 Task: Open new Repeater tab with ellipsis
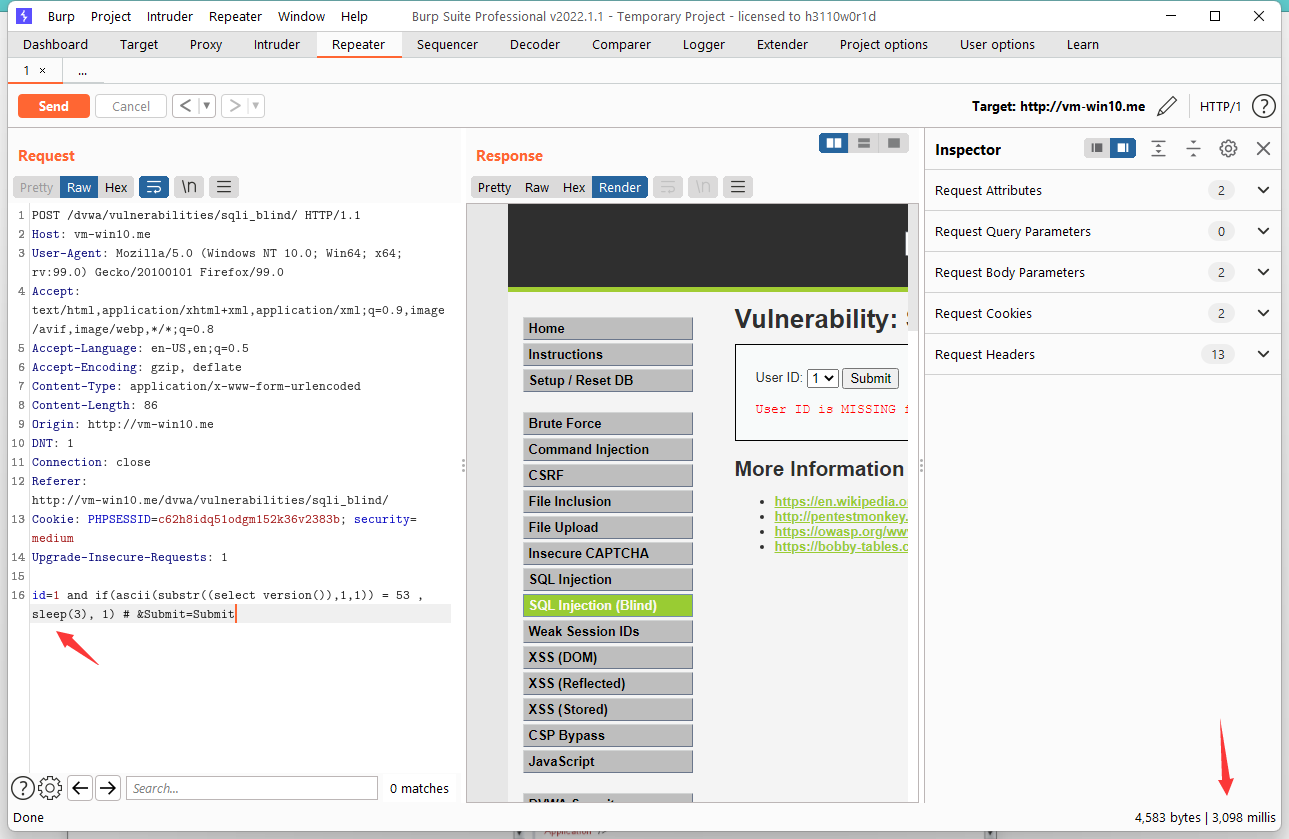pyautogui.click(x=82, y=71)
